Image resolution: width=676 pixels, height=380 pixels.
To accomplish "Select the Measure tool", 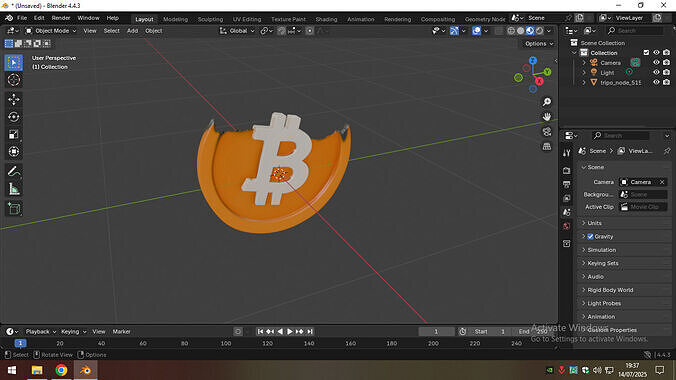I will (x=14, y=189).
